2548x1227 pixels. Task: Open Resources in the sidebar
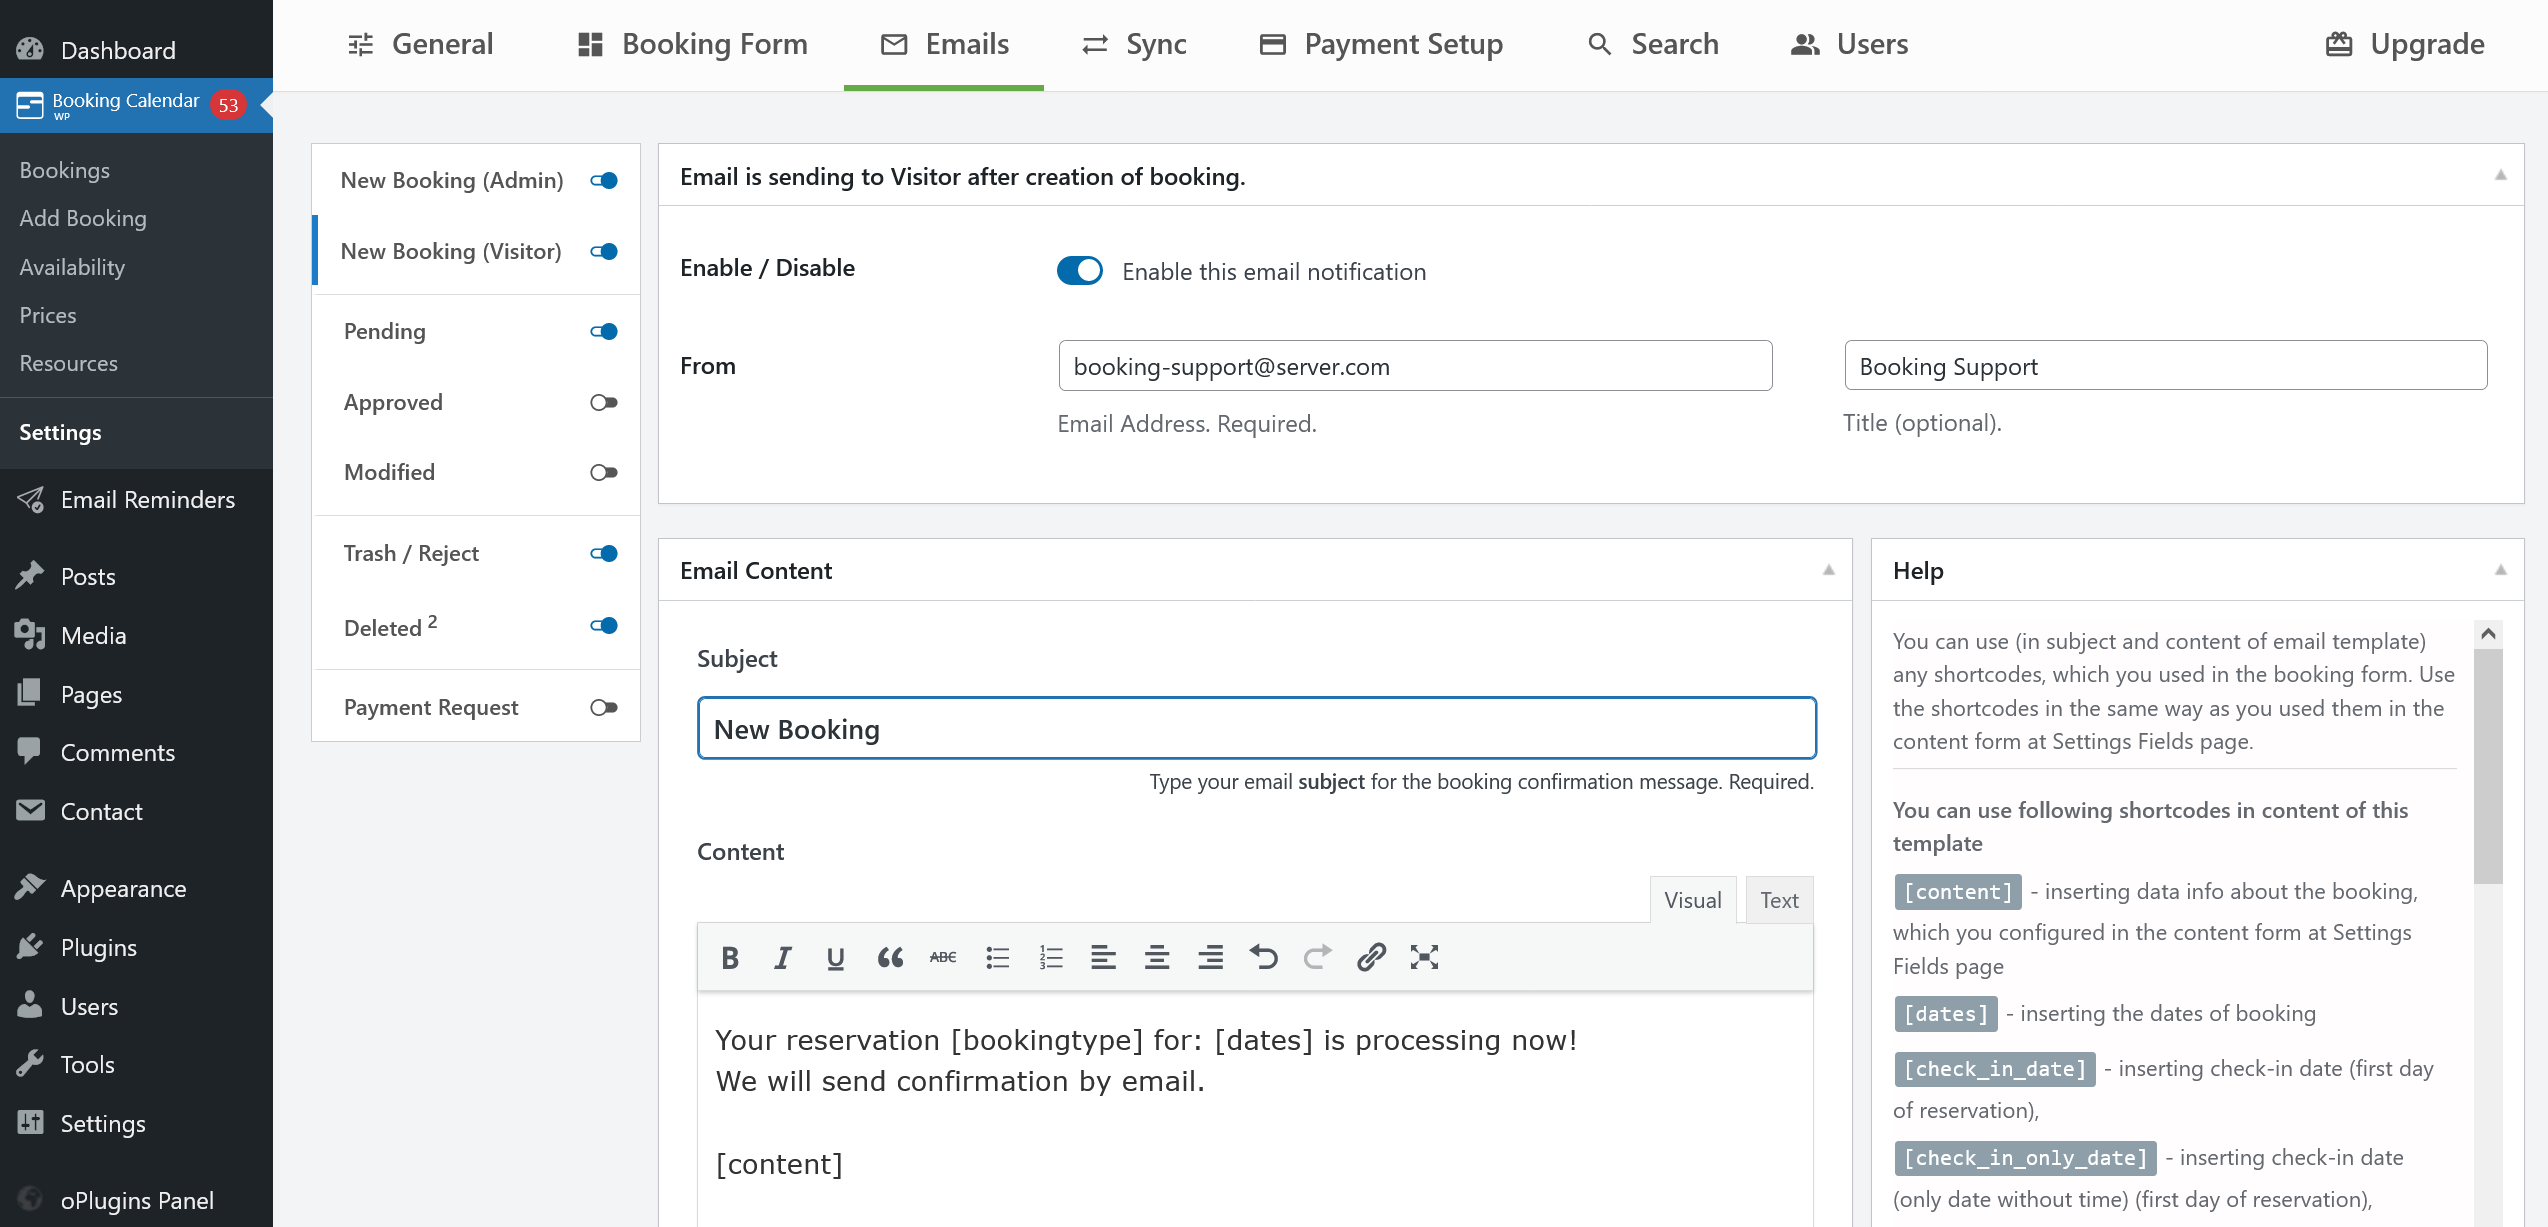[x=69, y=363]
